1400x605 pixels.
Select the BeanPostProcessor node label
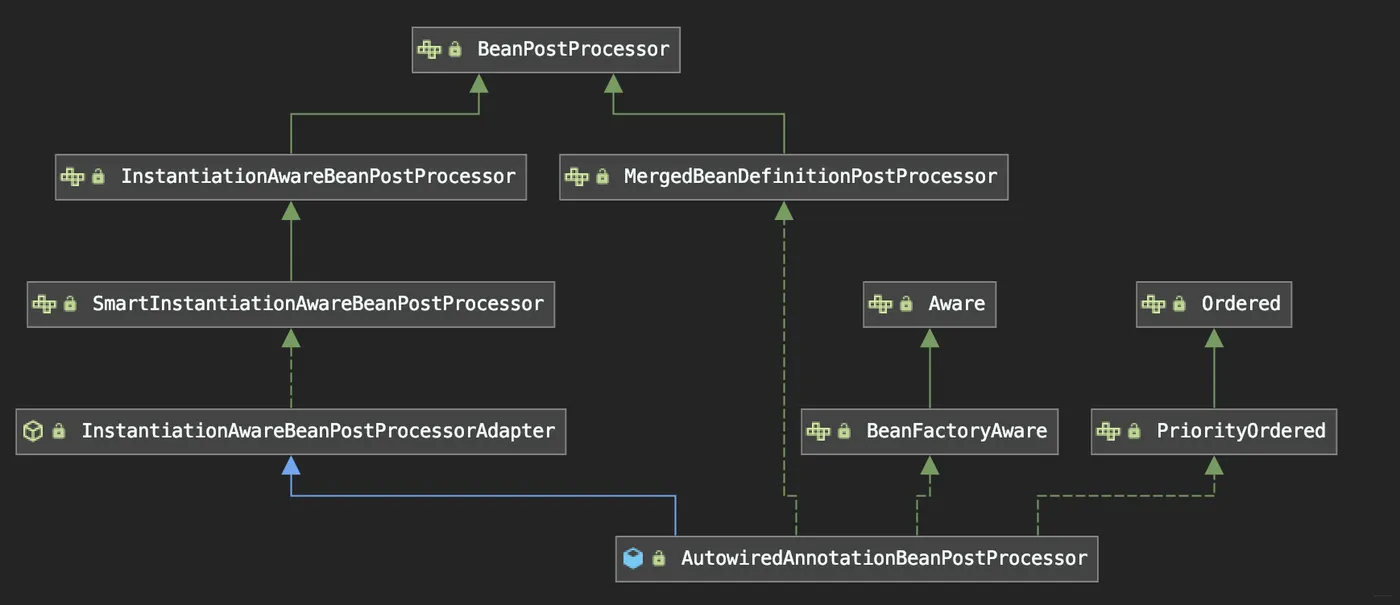tap(573, 49)
